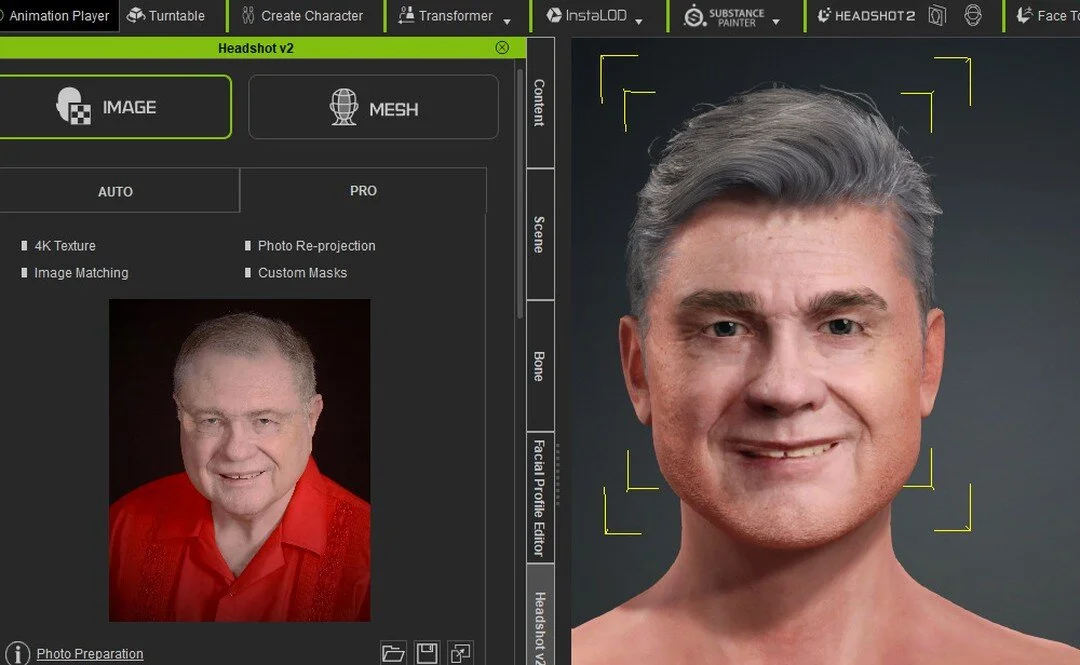Open the InstaLOD dropdown menu
The image size is (1080, 665).
coord(640,19)
